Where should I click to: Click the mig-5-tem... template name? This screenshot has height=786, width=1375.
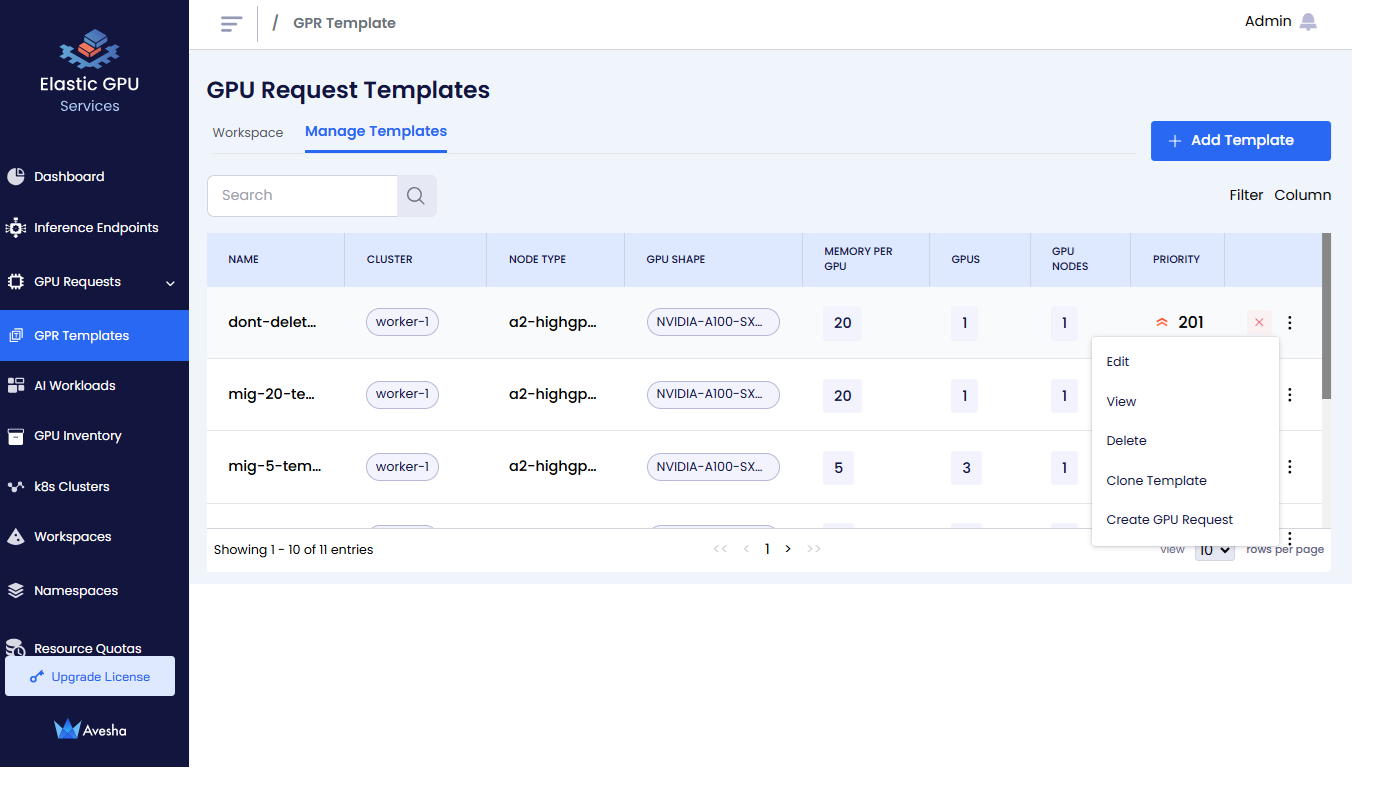(275, 466)
